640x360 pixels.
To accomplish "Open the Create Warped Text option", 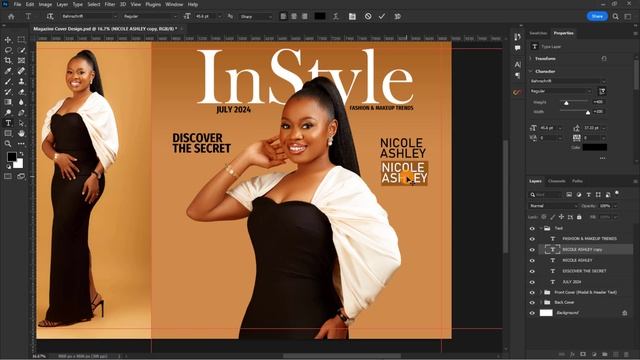I will (x=336, y=16).
